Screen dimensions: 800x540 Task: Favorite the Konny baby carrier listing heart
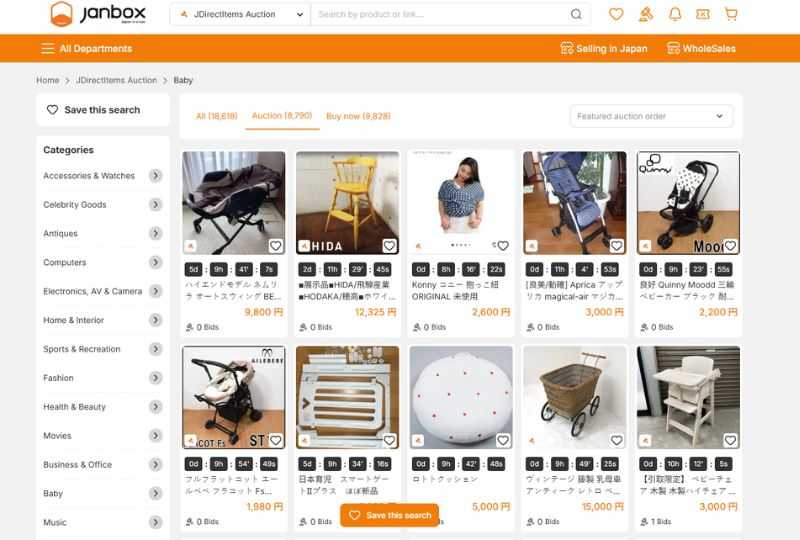click(x=503, y=246)
